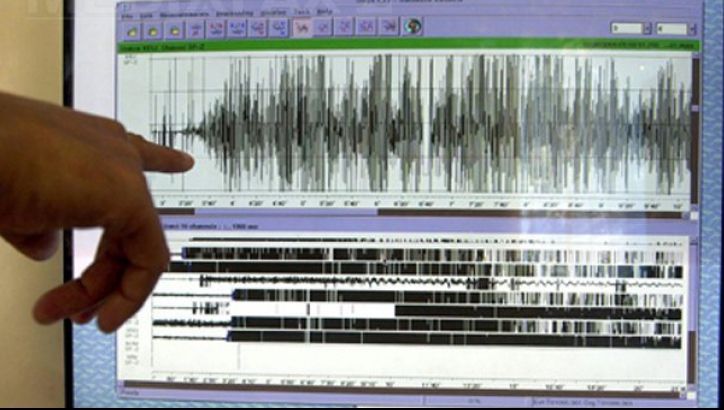This screenshot has height=410, width=724.
Task: Click the icon just right of the red waveform tool
Action: pyautogui.click(x=324, y=27)
